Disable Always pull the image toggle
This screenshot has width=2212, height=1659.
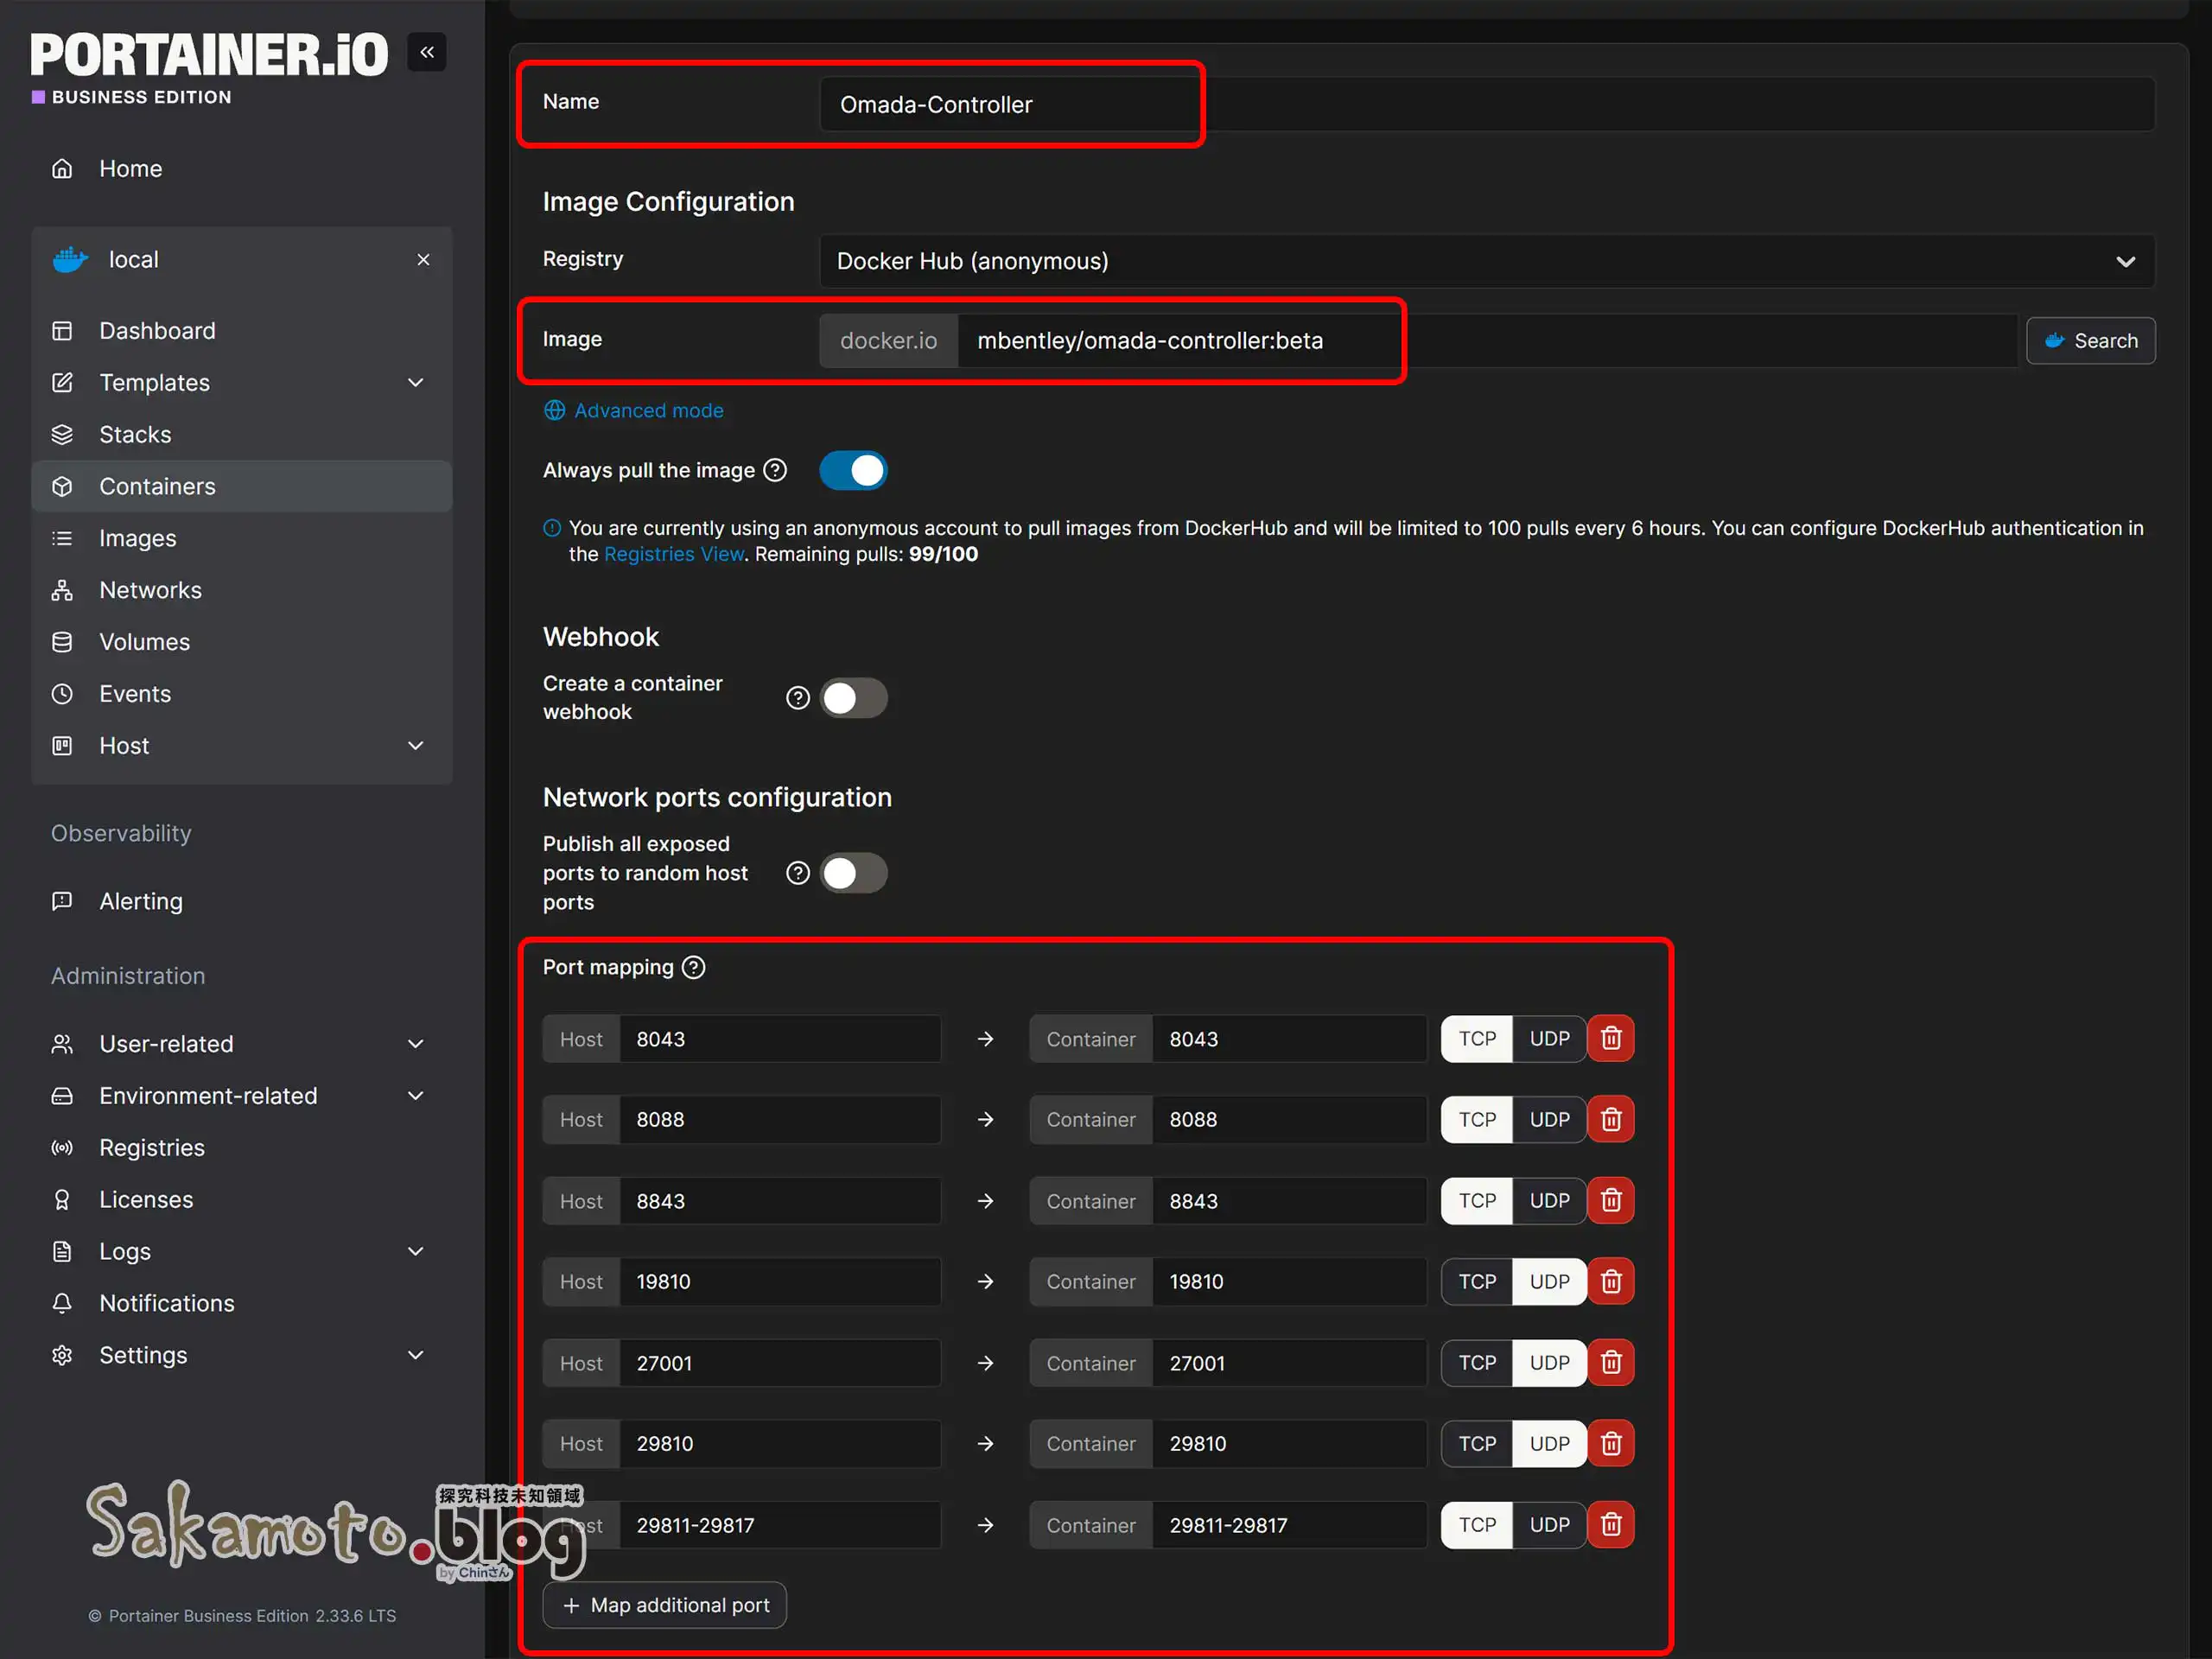coord(853,470)
